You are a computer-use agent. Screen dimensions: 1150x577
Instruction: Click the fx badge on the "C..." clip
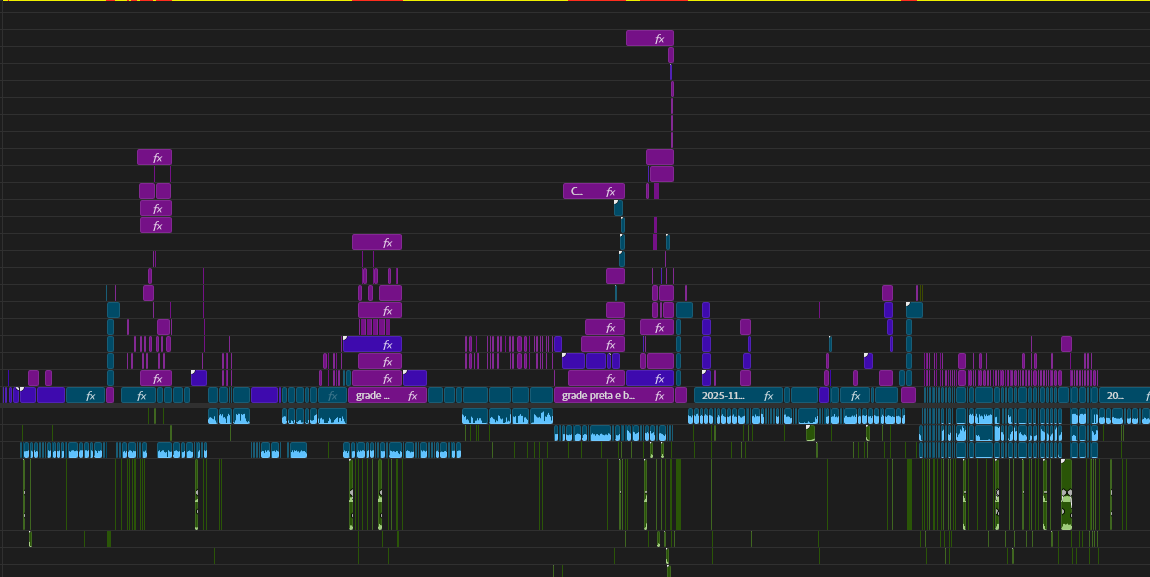(x=610, y=192)
